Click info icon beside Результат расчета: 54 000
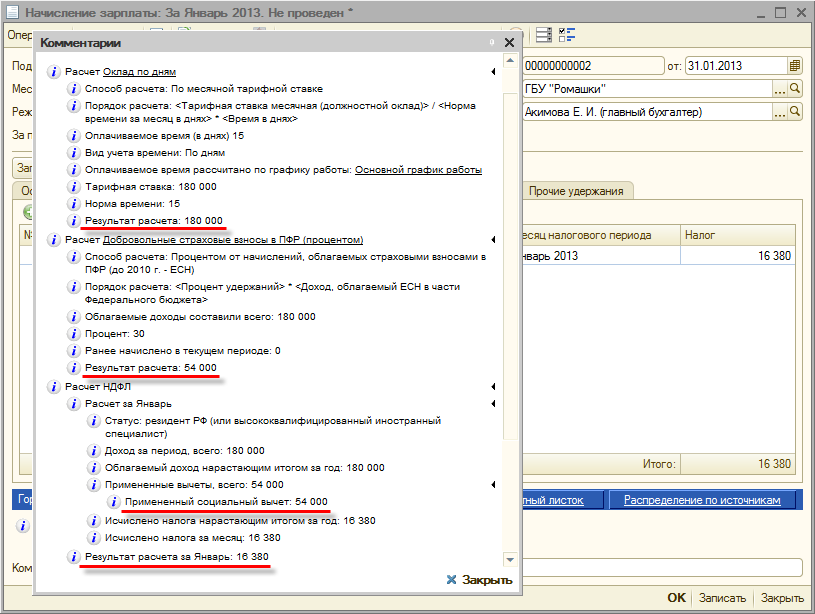 pyautogui.click(x=74, y=368)
